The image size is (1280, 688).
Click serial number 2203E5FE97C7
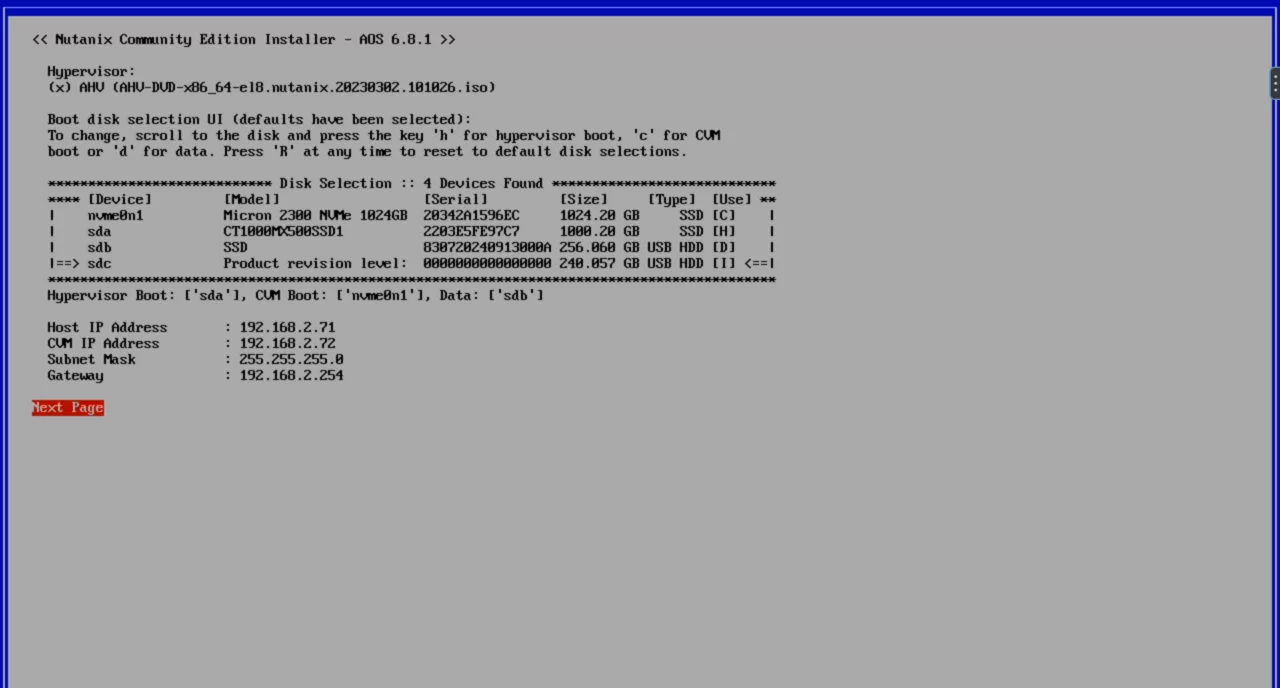pyautogui.click(x=471, y=231)
